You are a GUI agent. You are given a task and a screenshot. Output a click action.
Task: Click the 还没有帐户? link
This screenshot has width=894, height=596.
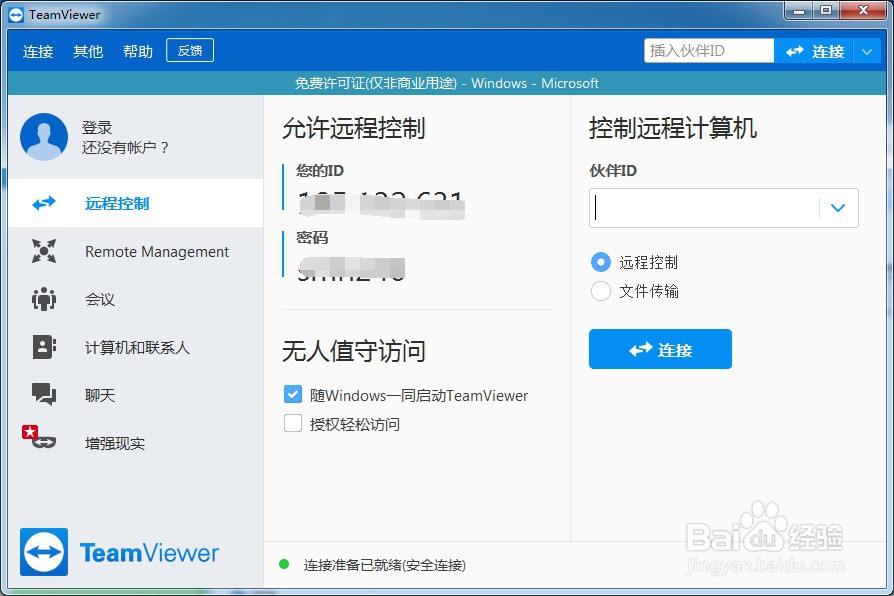pos(125,148)
